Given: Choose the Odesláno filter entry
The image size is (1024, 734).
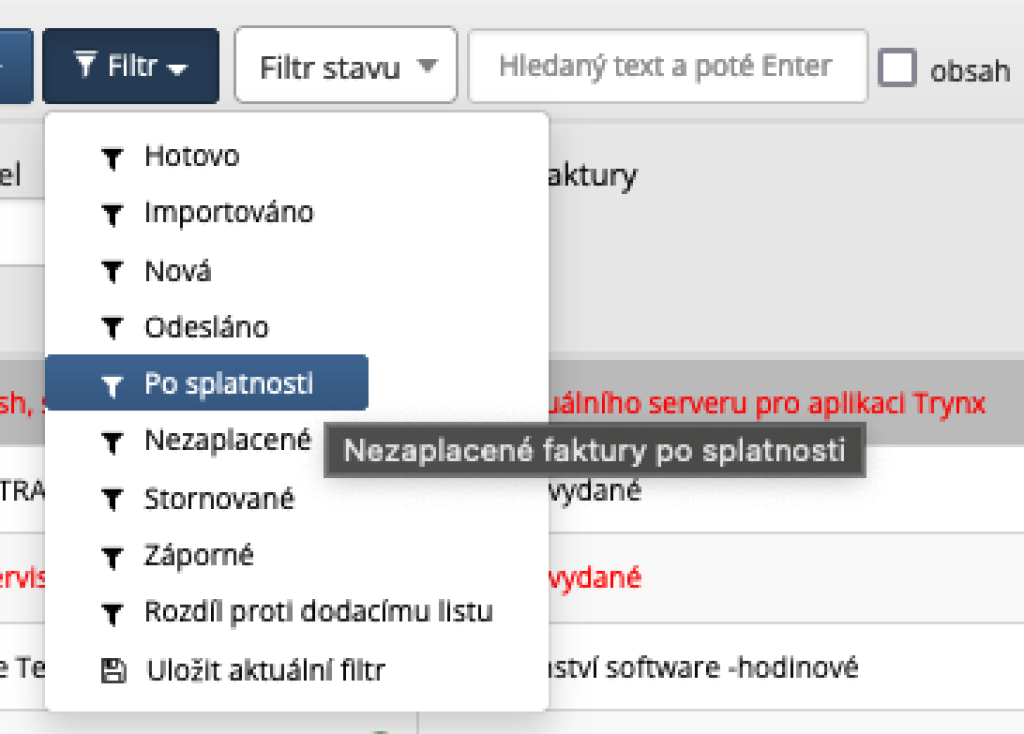Looking at the screenshot, I should (206, 327).
